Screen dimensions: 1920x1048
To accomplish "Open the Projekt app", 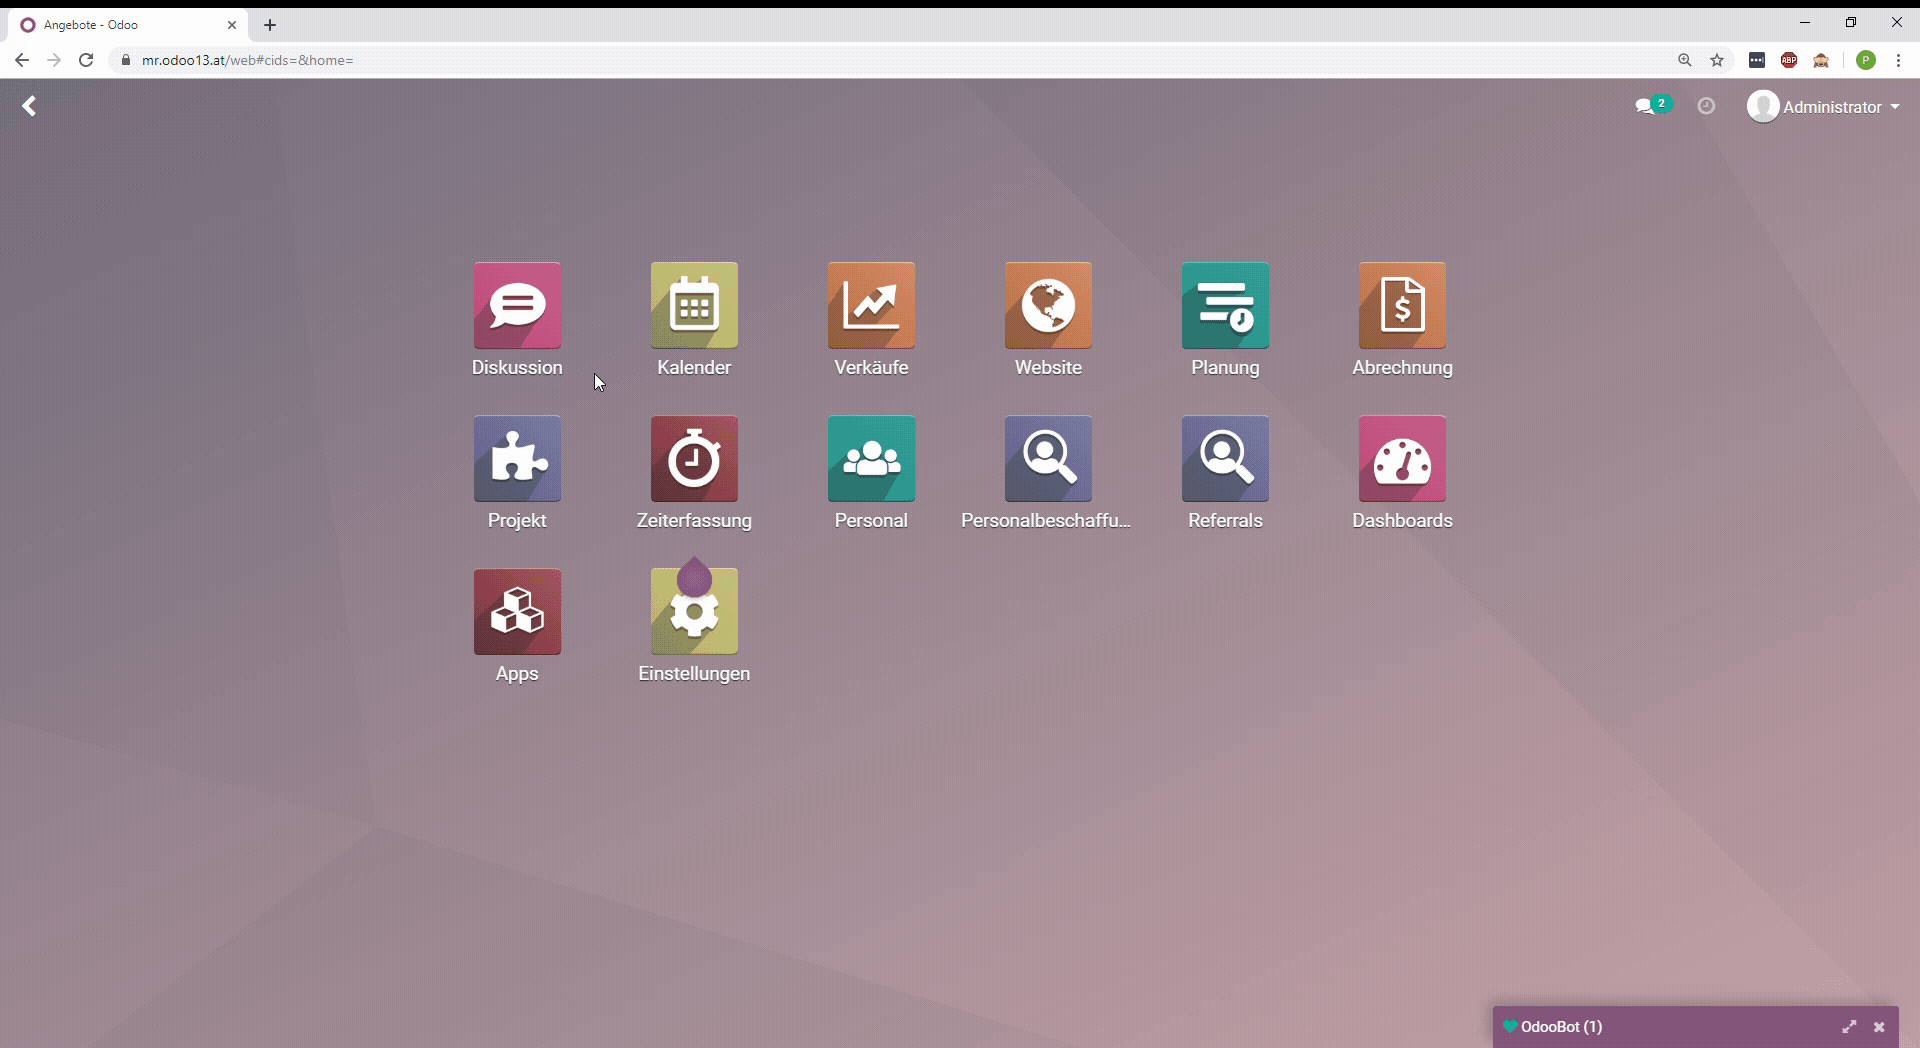I will coord(517,459).
